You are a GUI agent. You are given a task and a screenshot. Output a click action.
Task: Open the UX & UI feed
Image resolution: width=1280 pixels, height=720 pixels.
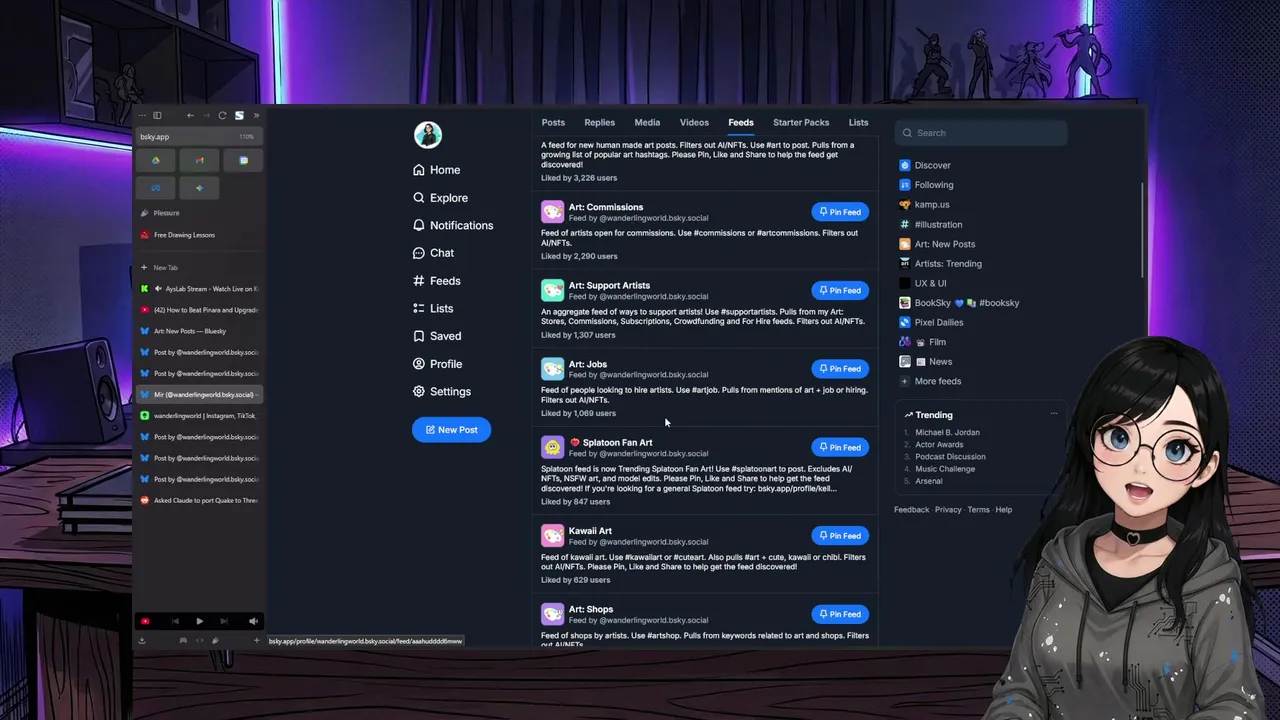point(922,283)
